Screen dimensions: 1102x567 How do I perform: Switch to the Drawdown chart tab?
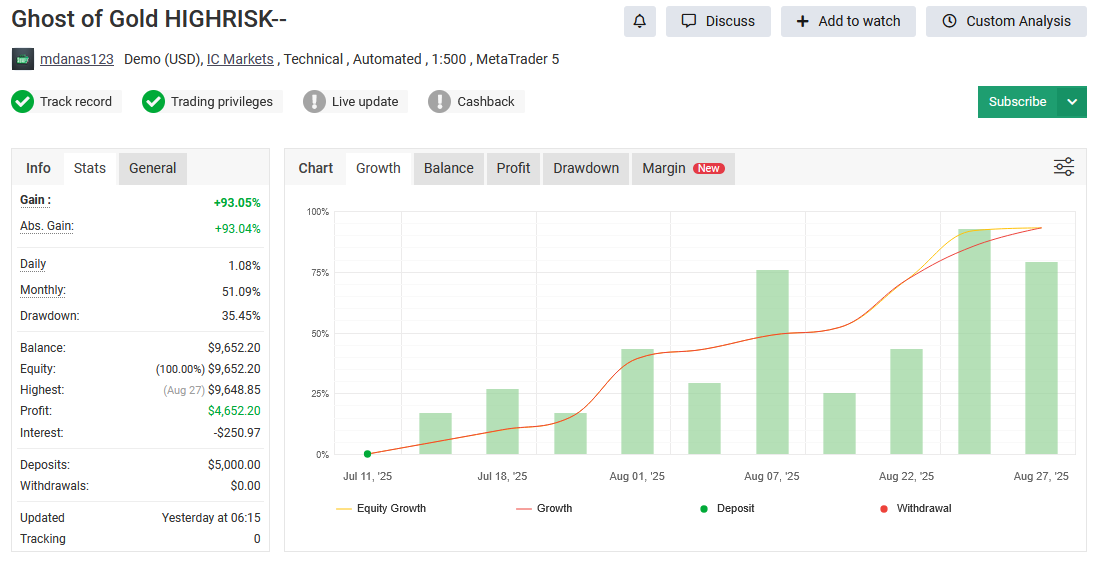point(586,169)
